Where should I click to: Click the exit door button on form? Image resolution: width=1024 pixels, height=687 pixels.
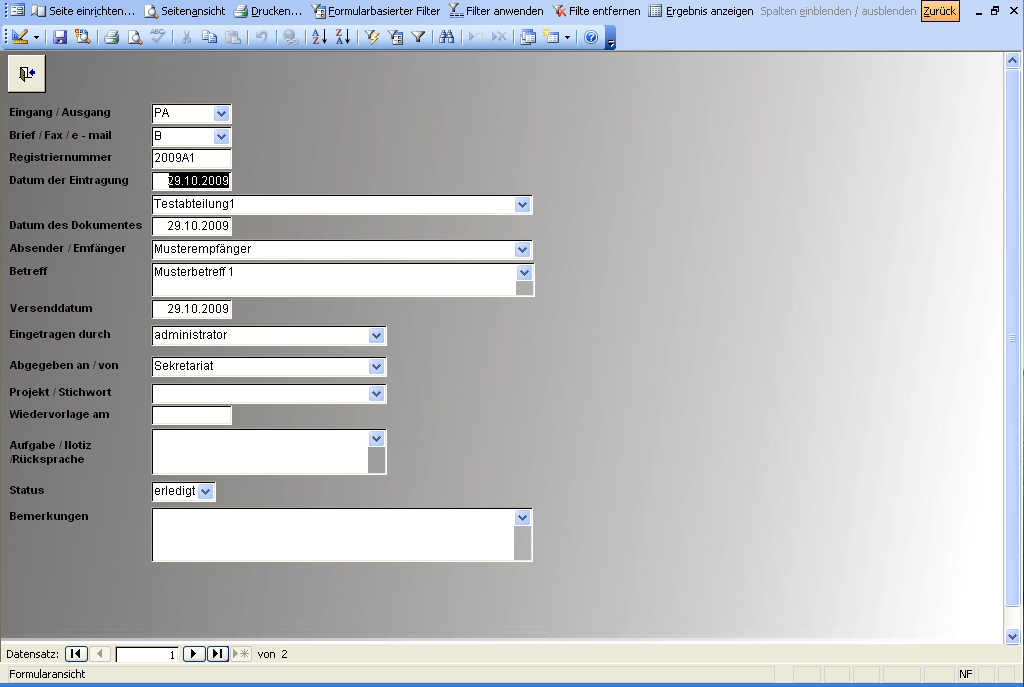(27, 74)
